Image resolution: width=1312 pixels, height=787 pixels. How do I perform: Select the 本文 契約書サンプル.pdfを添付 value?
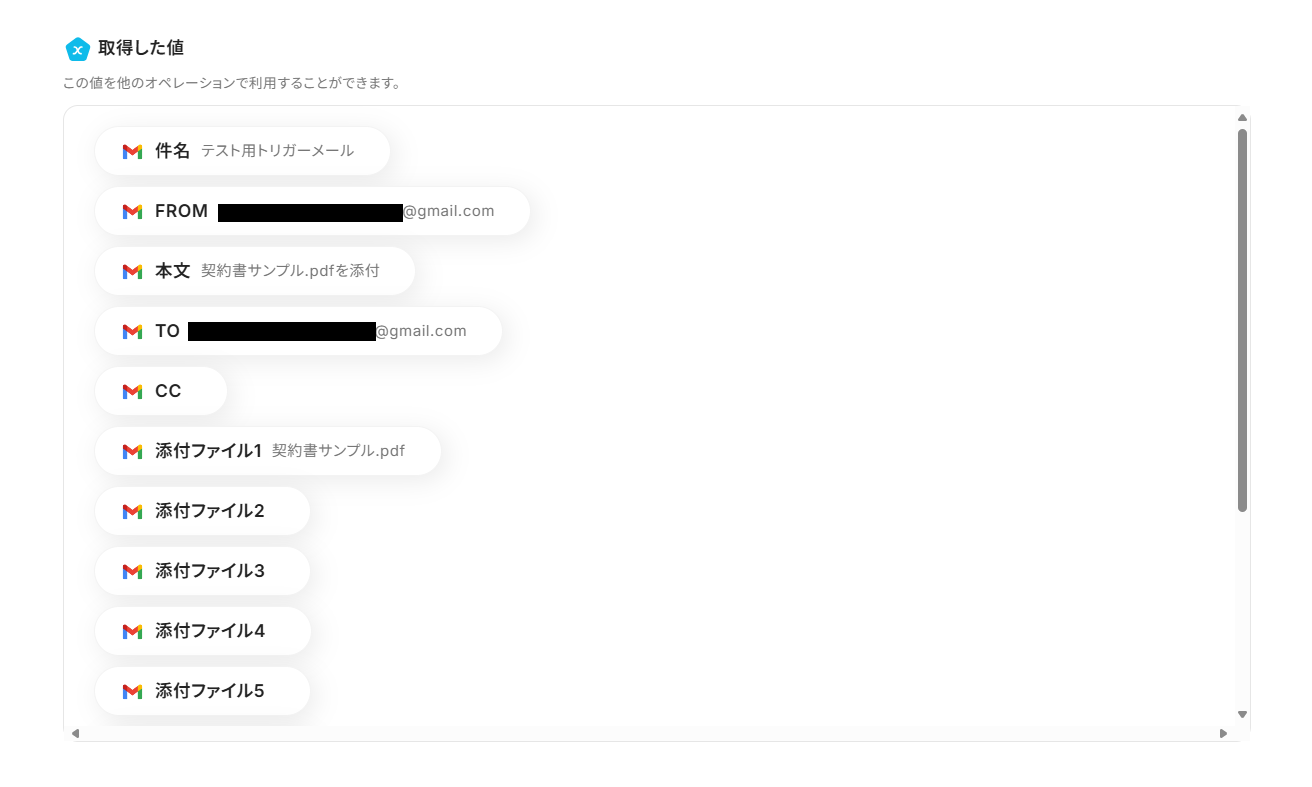(255, 271)
